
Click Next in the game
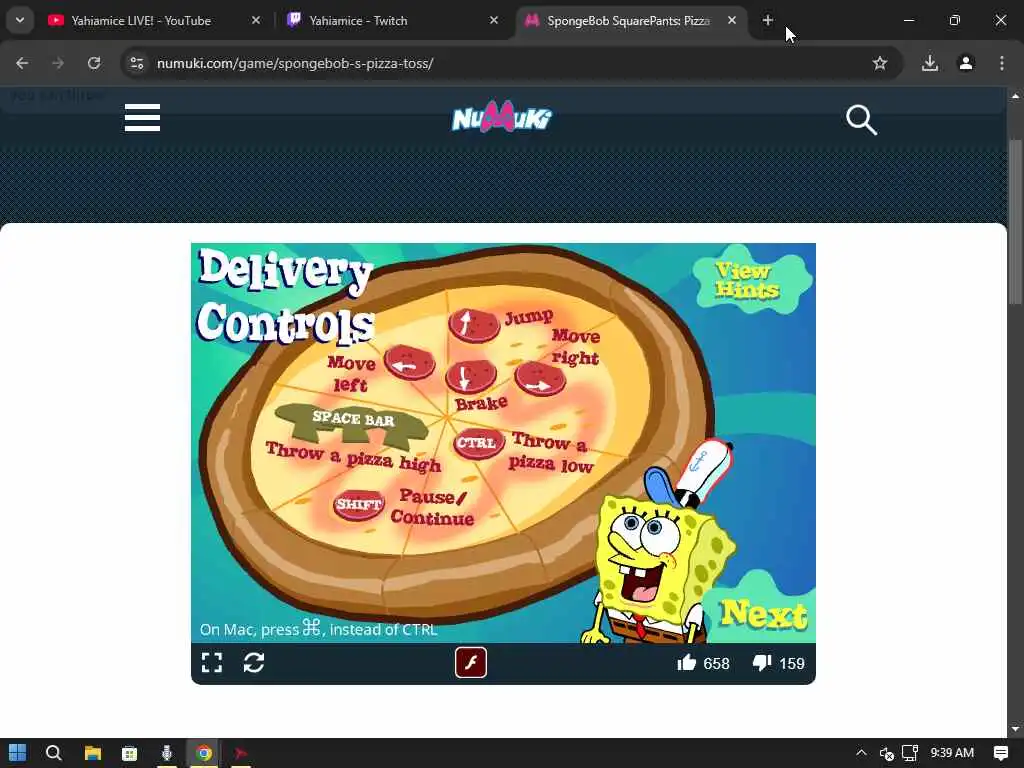point(763,614)
